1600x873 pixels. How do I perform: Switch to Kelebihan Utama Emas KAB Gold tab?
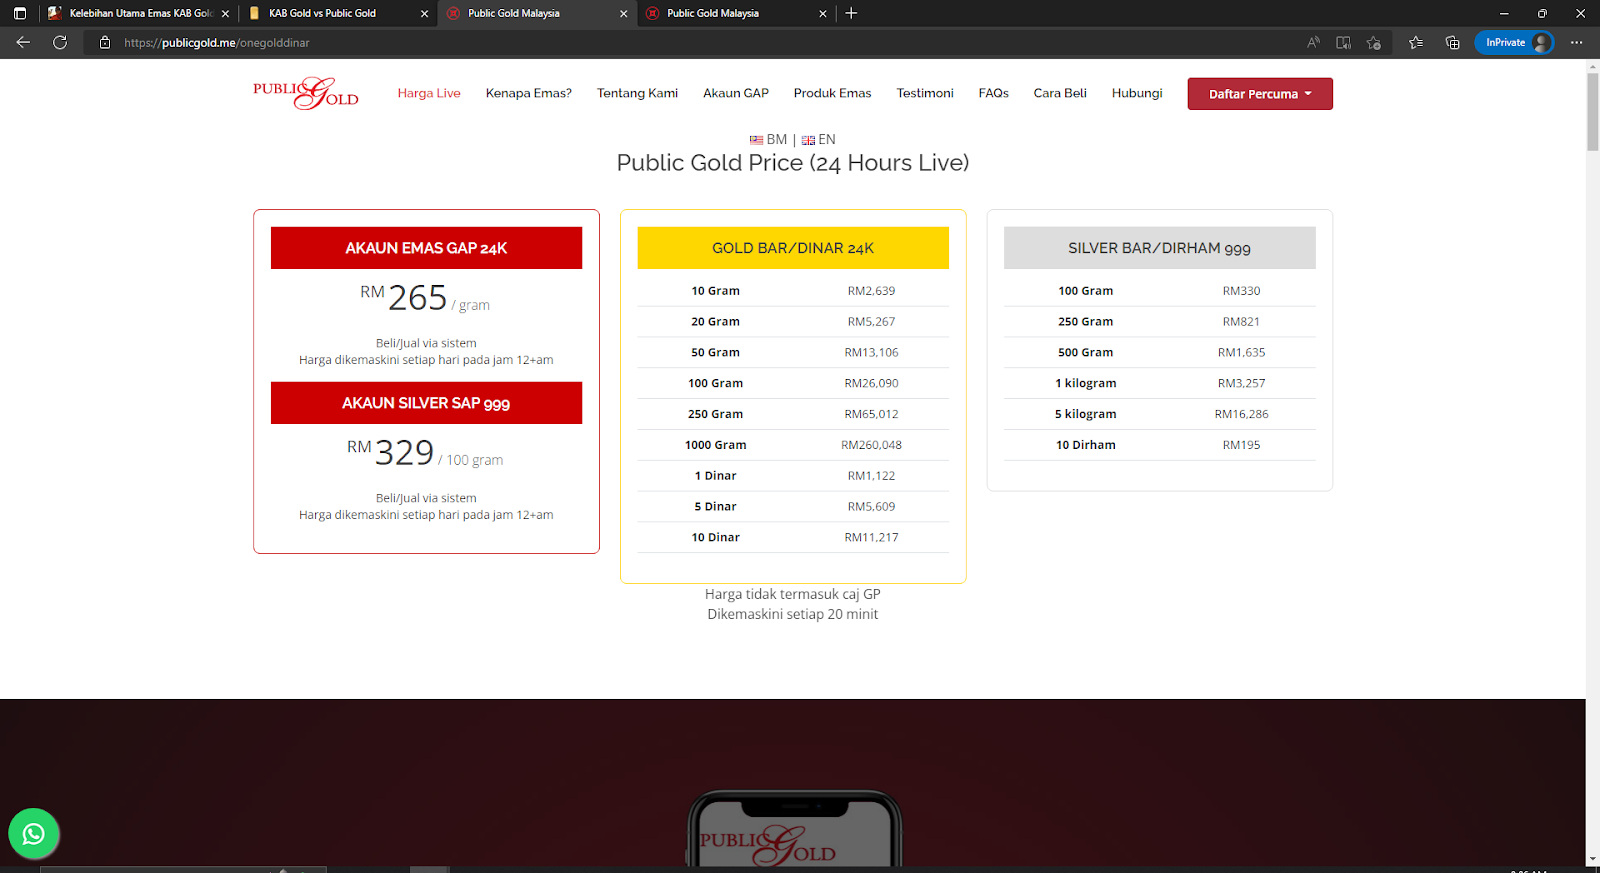[x=140, y=13]
